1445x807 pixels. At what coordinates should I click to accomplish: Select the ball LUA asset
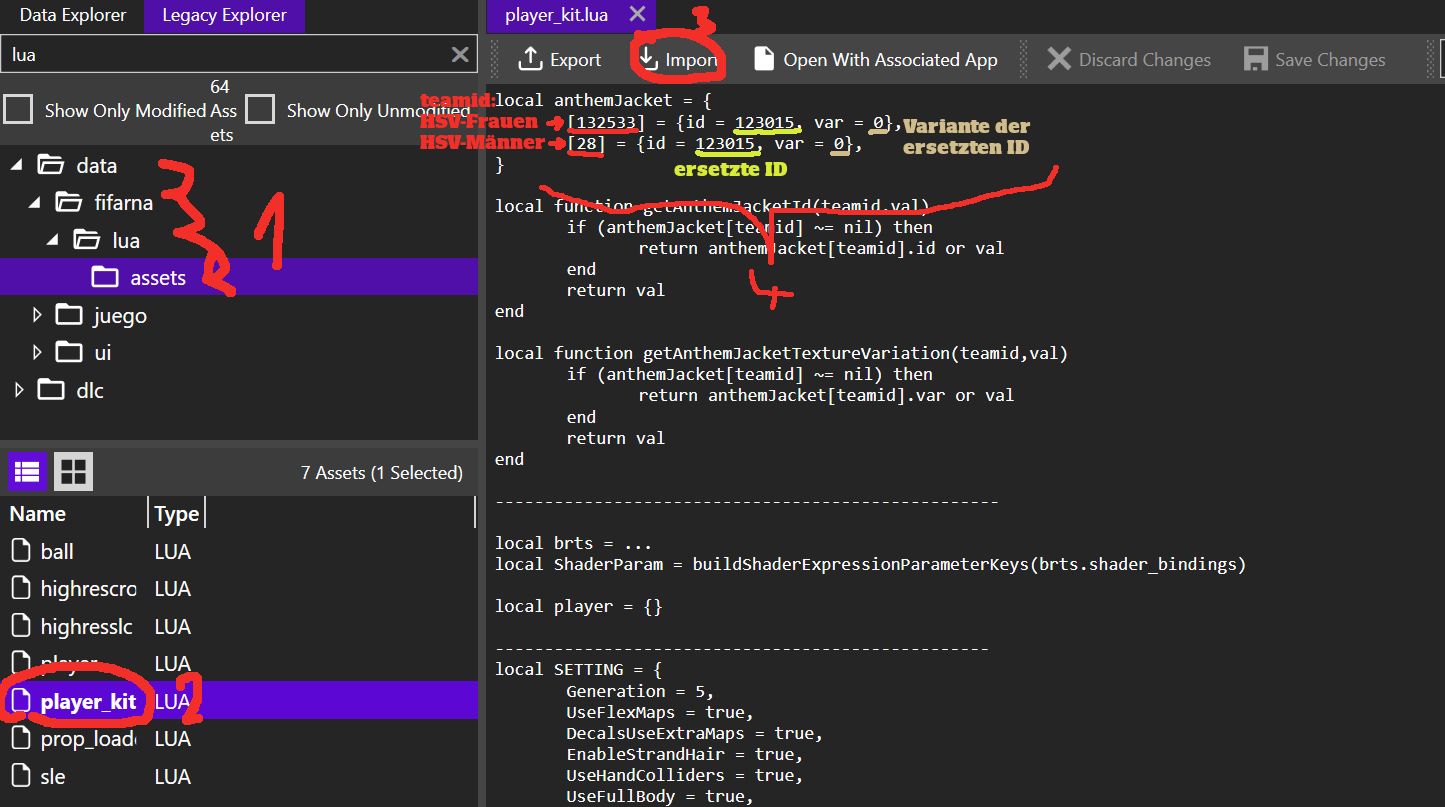[57, 552]
